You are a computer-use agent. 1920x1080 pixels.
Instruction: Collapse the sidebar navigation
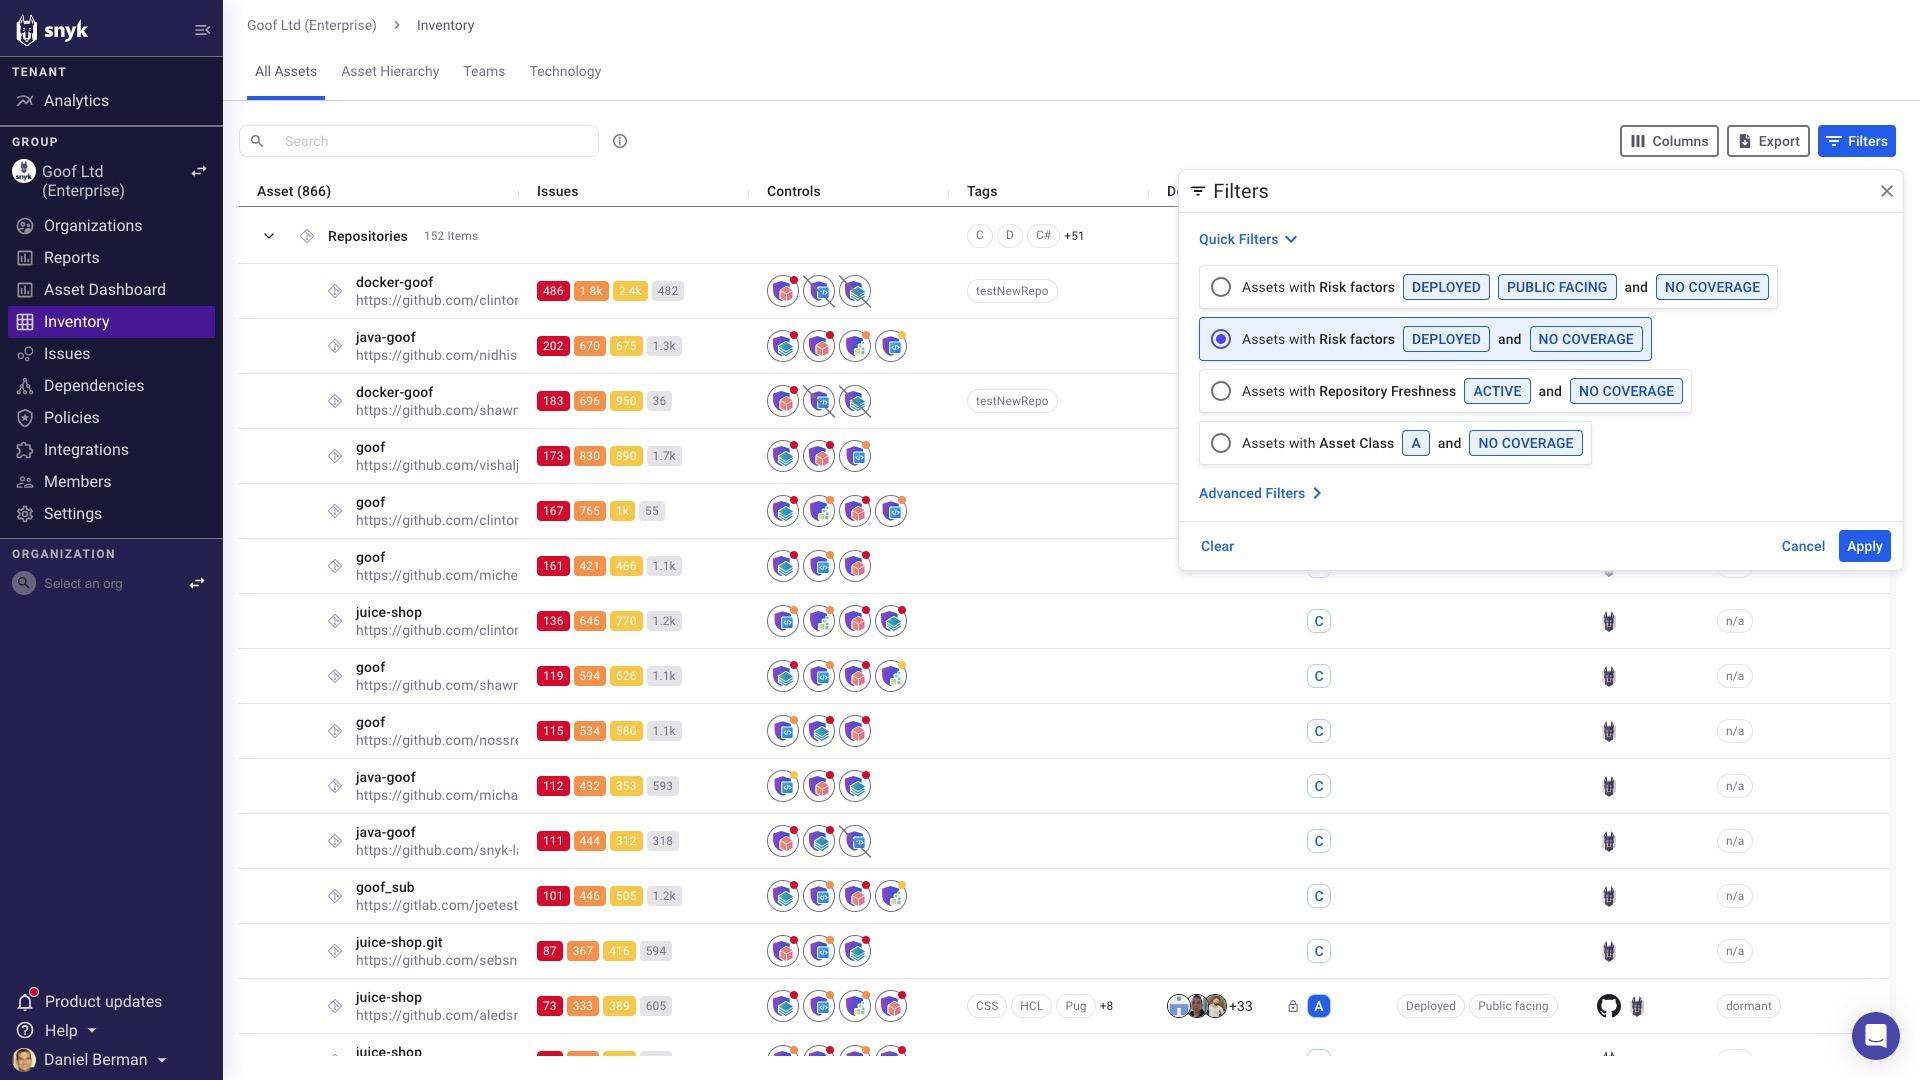pyautogui.click(x=202, y=30)
